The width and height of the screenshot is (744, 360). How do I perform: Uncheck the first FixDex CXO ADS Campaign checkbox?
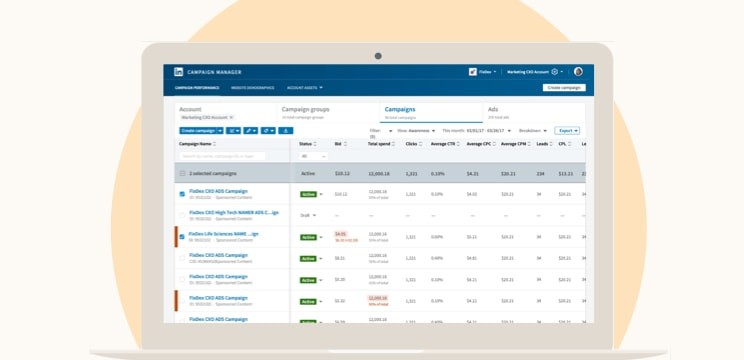[182, 194]
